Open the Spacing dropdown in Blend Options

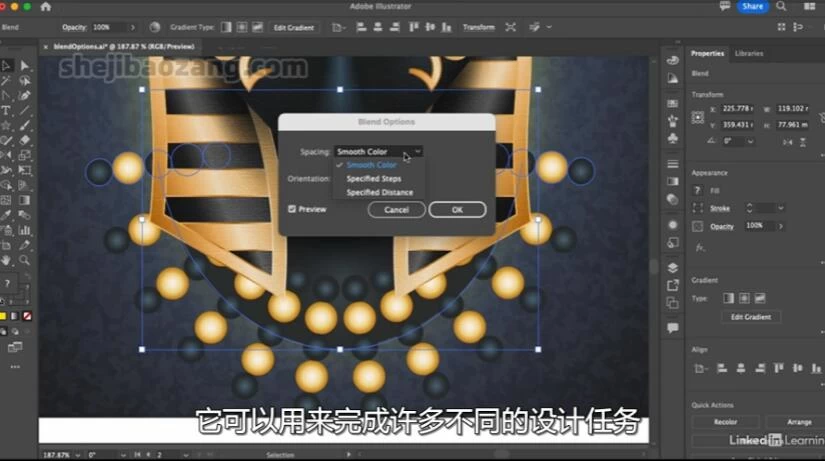coord(378,151)
